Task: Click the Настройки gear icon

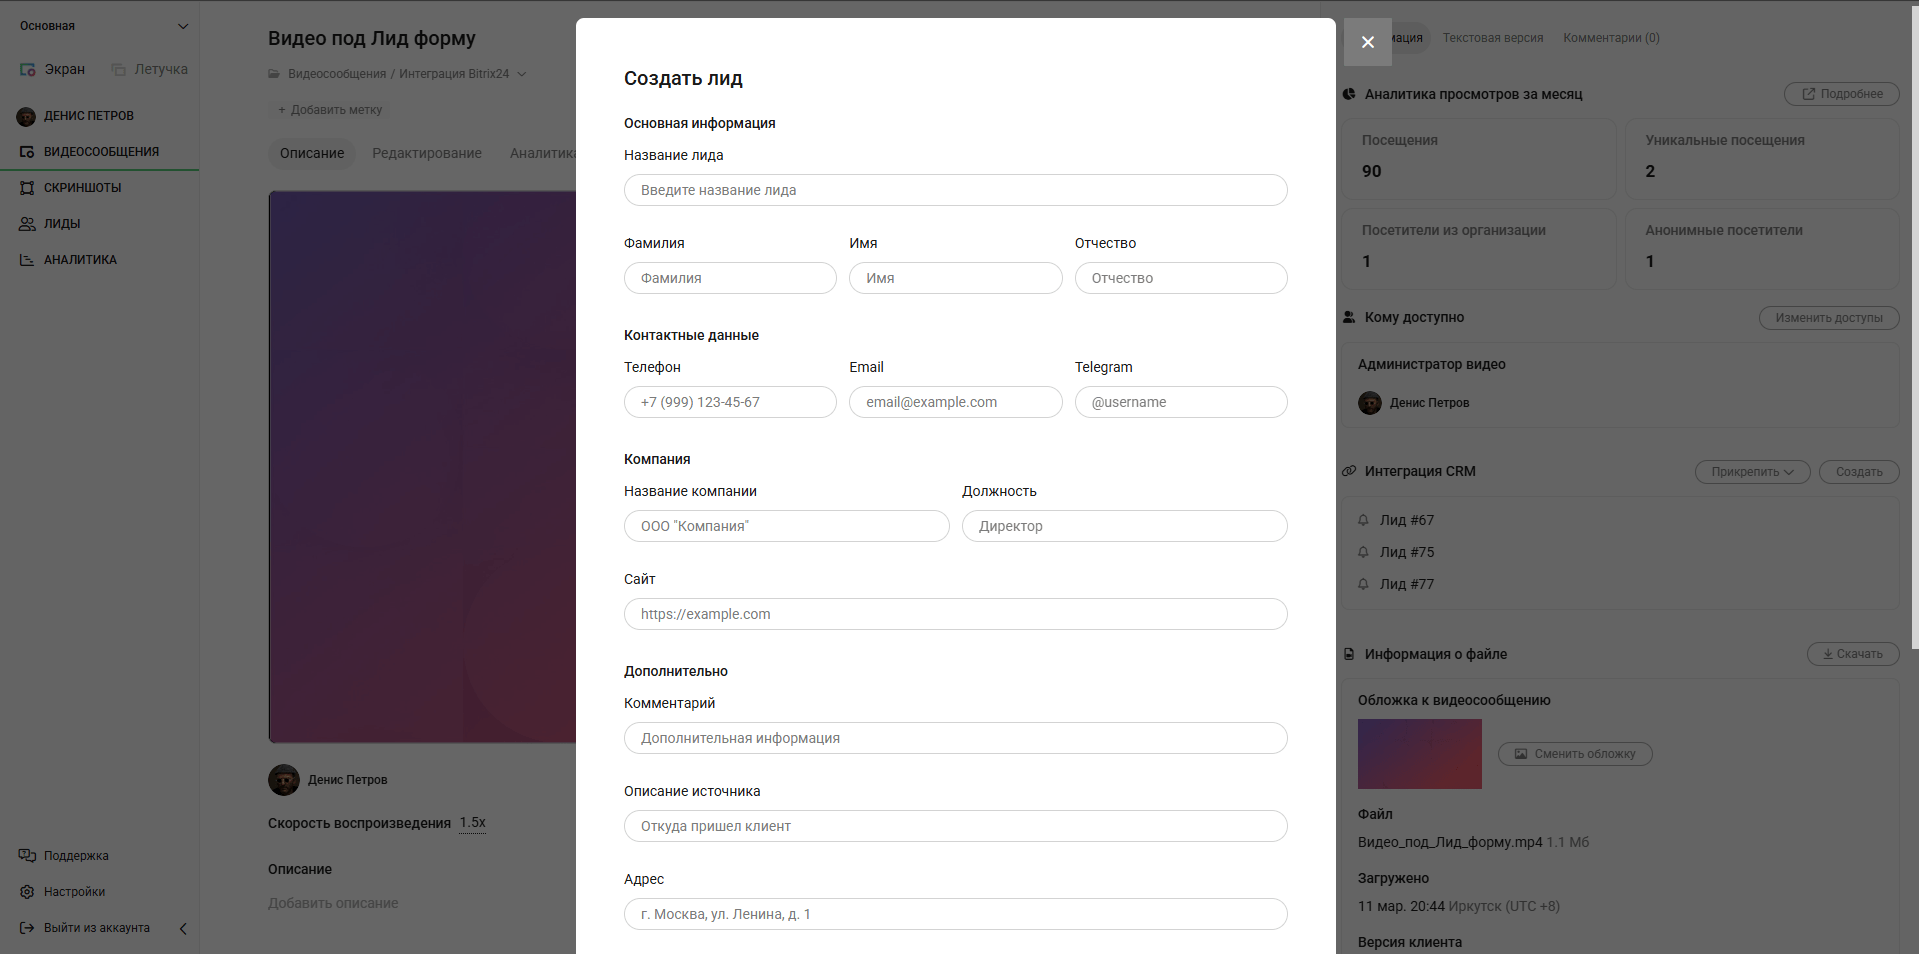Action: (x=27, y=892)
